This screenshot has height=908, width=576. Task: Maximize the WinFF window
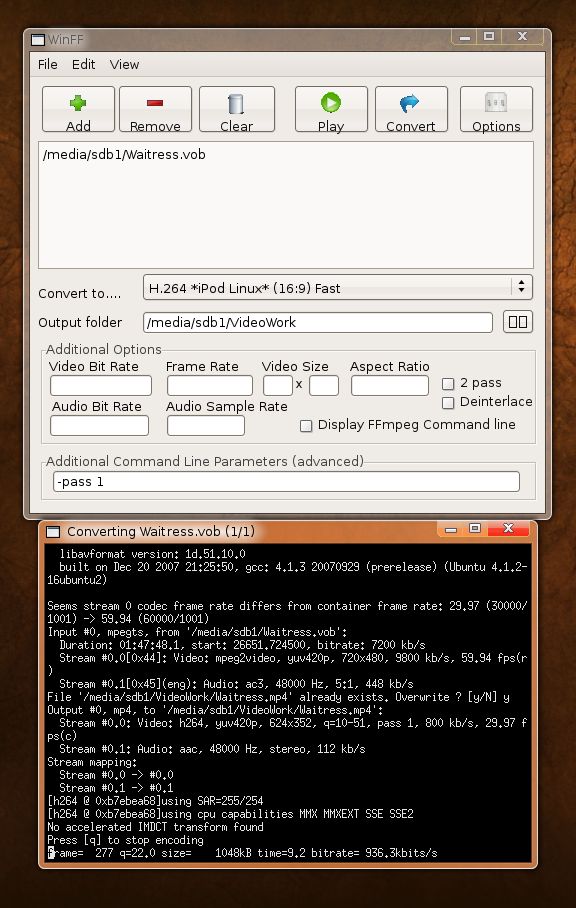tap(489, 36)
